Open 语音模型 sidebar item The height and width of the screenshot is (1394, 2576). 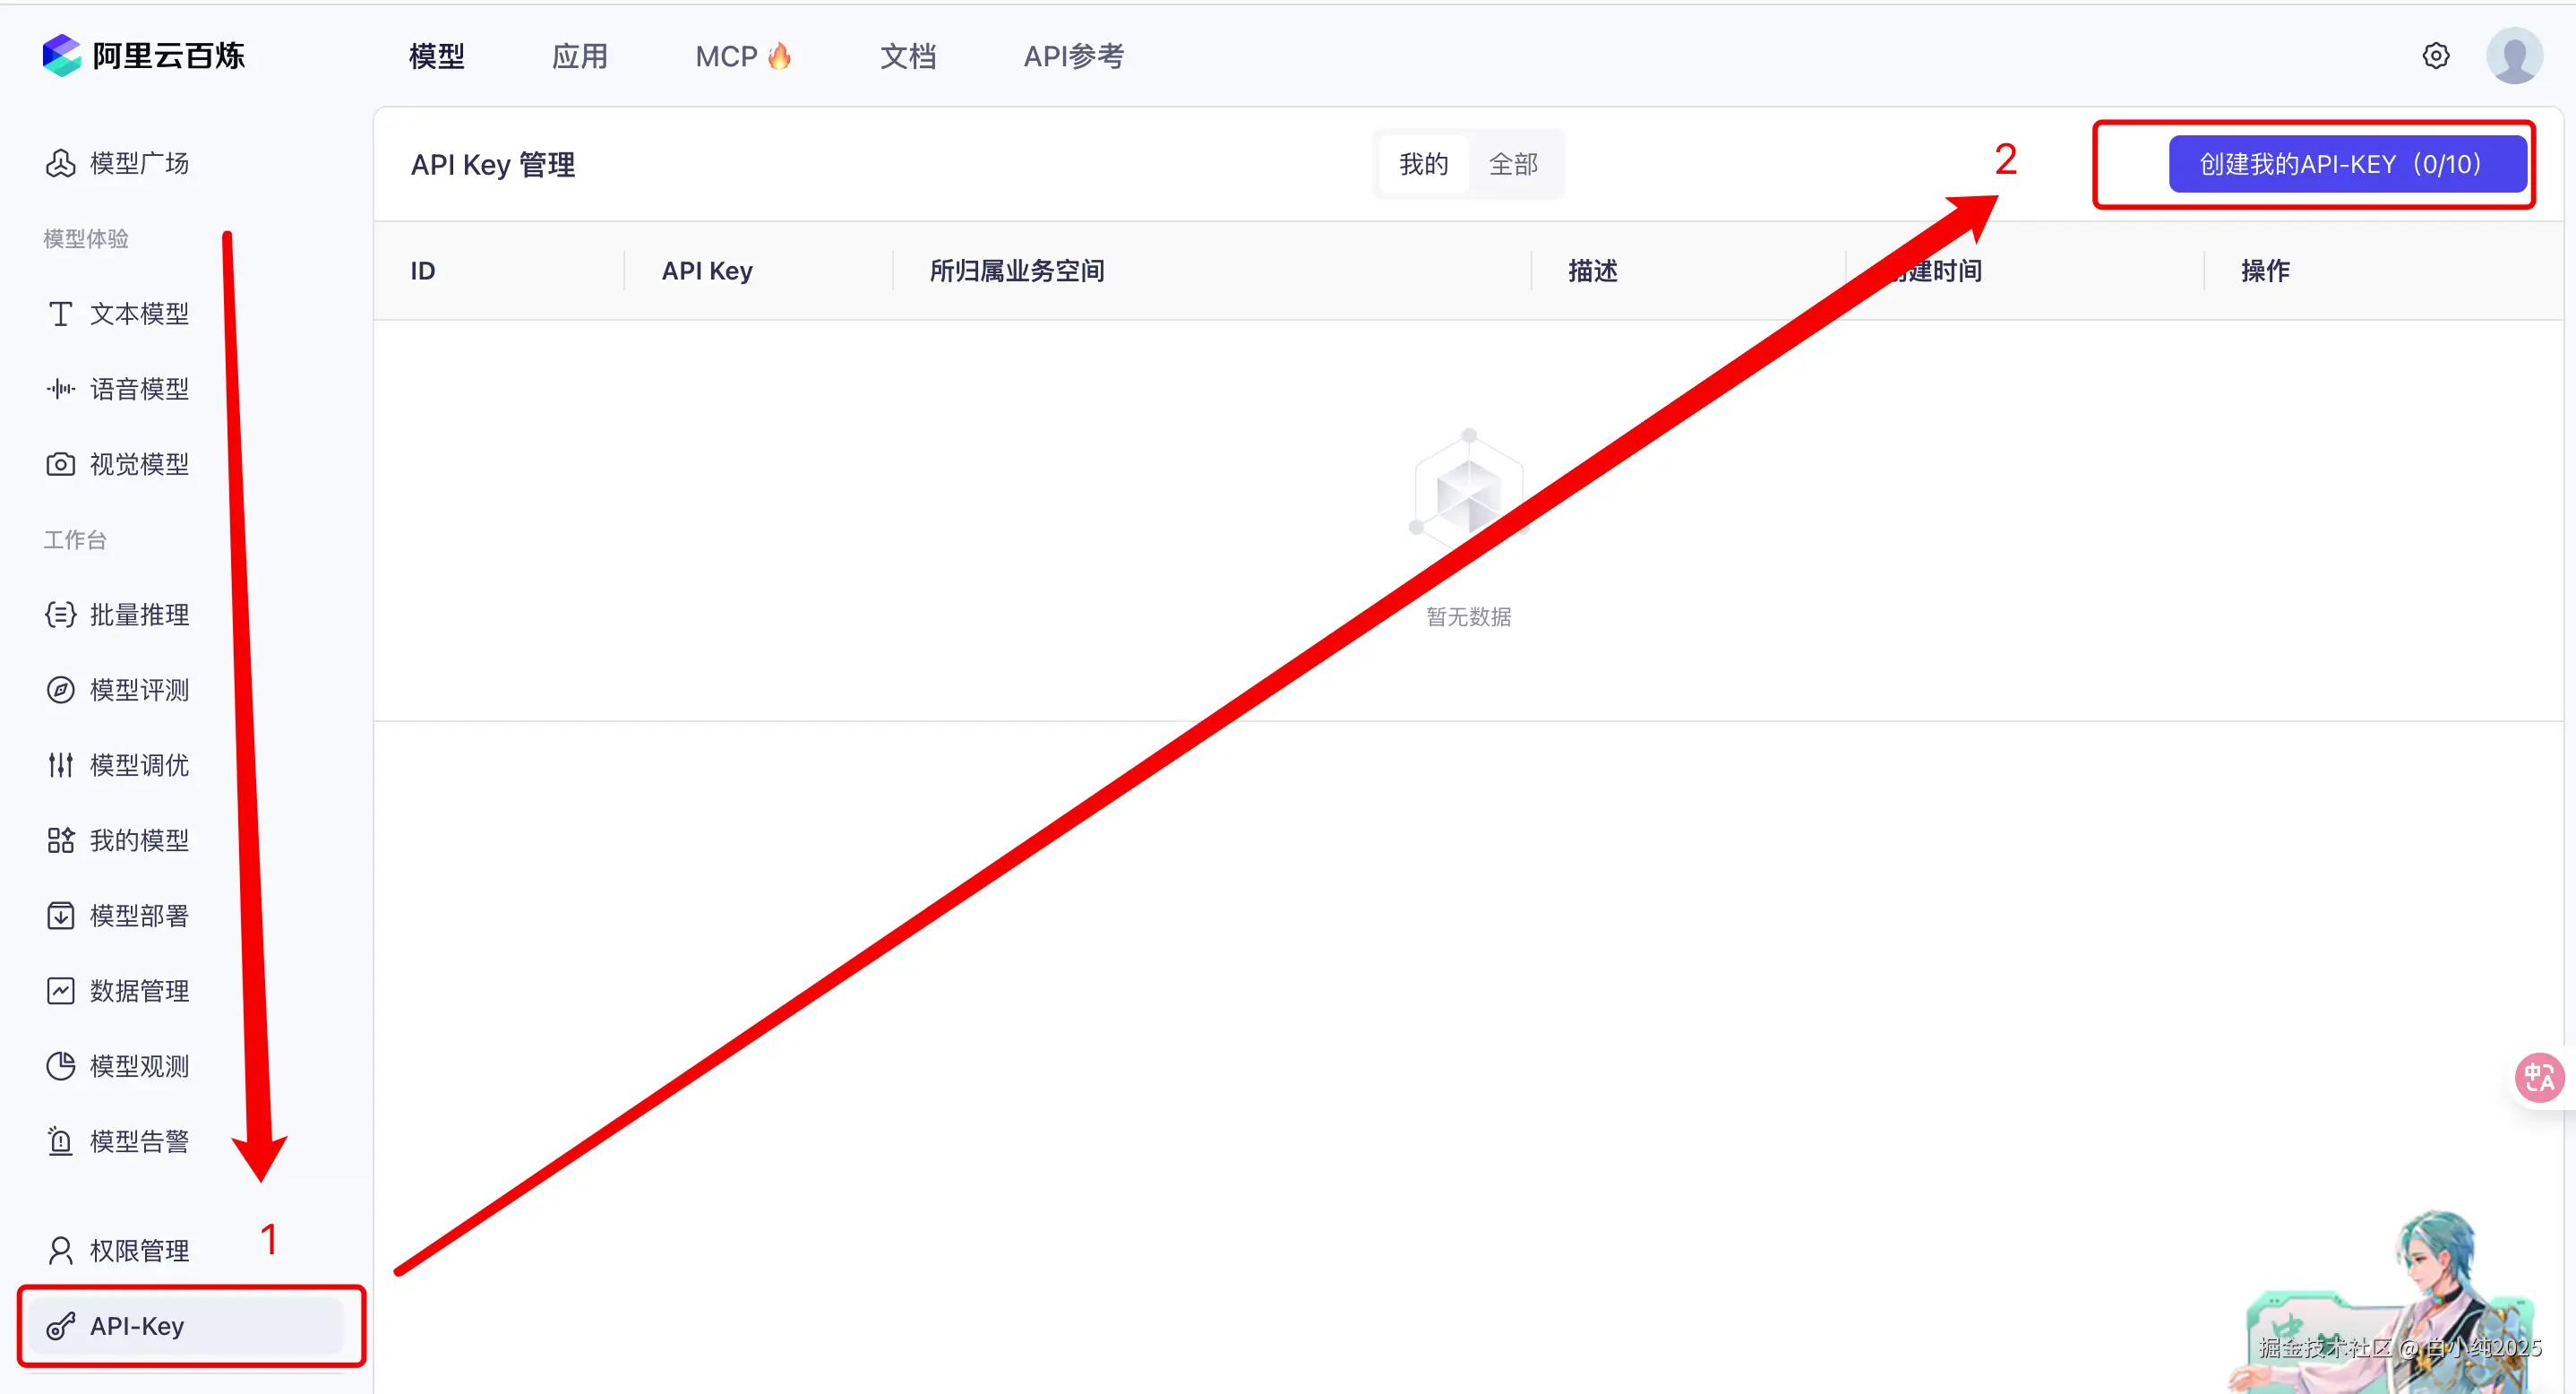point(138,389)
